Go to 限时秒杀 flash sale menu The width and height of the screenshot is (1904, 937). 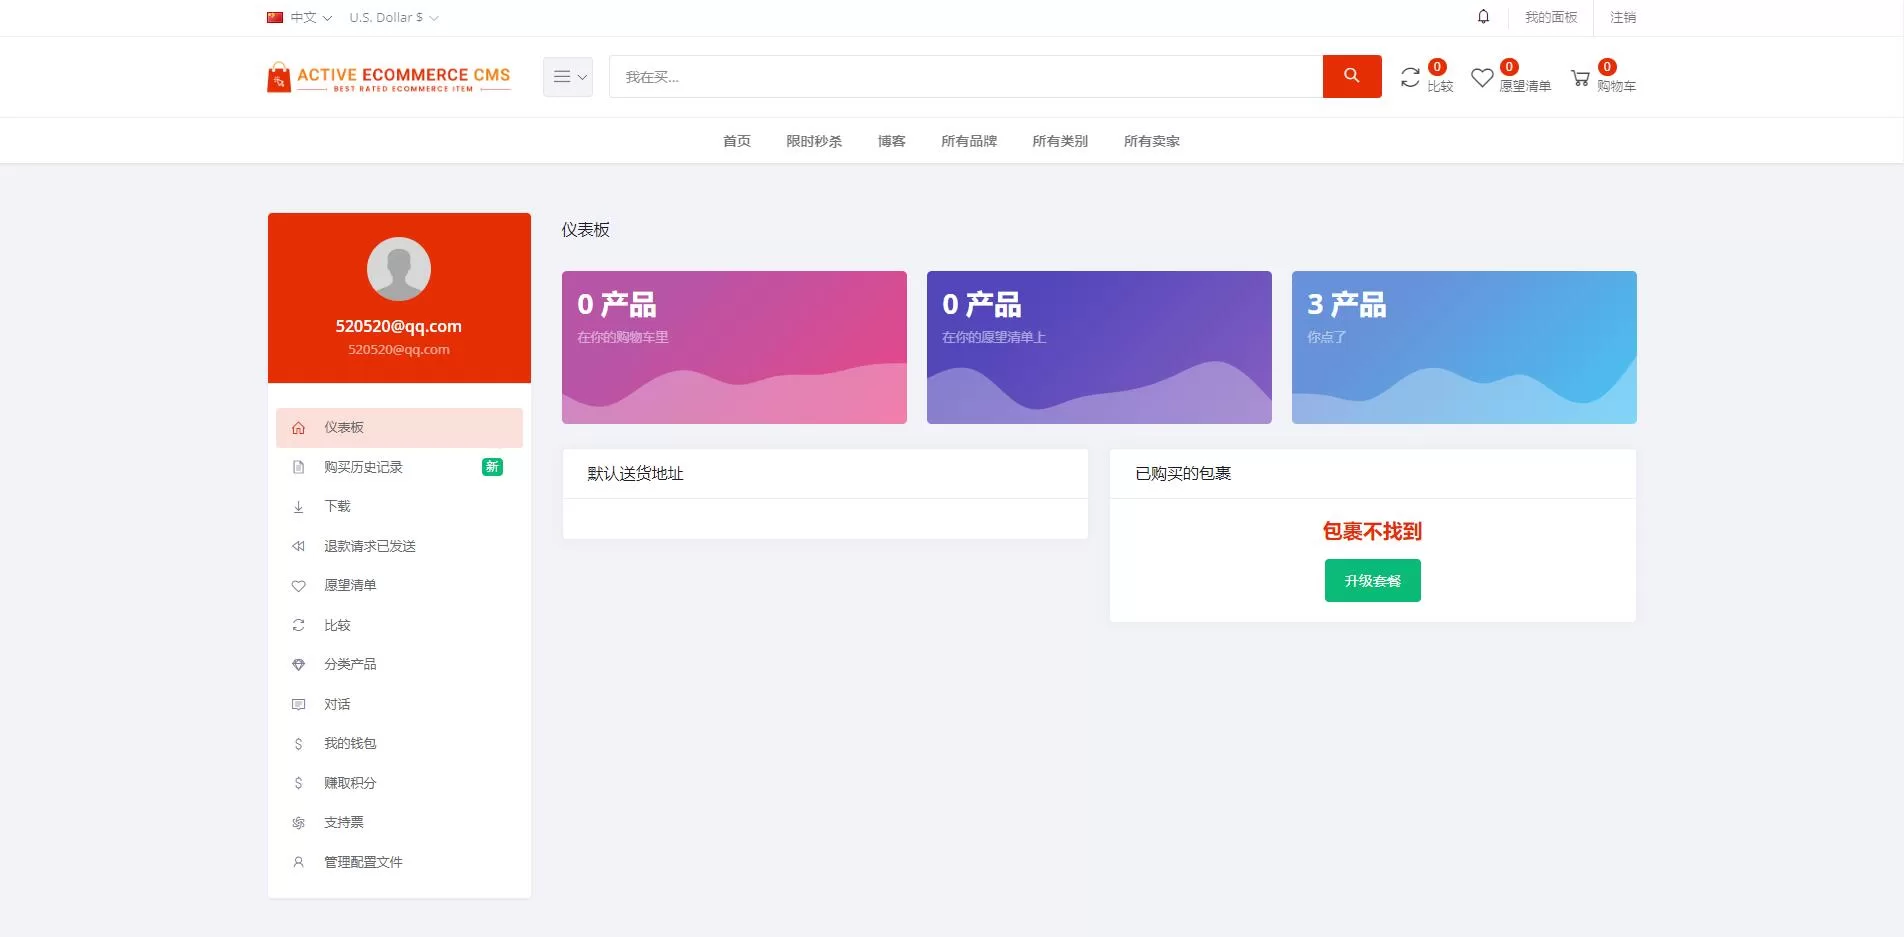[x=813, y=141]
